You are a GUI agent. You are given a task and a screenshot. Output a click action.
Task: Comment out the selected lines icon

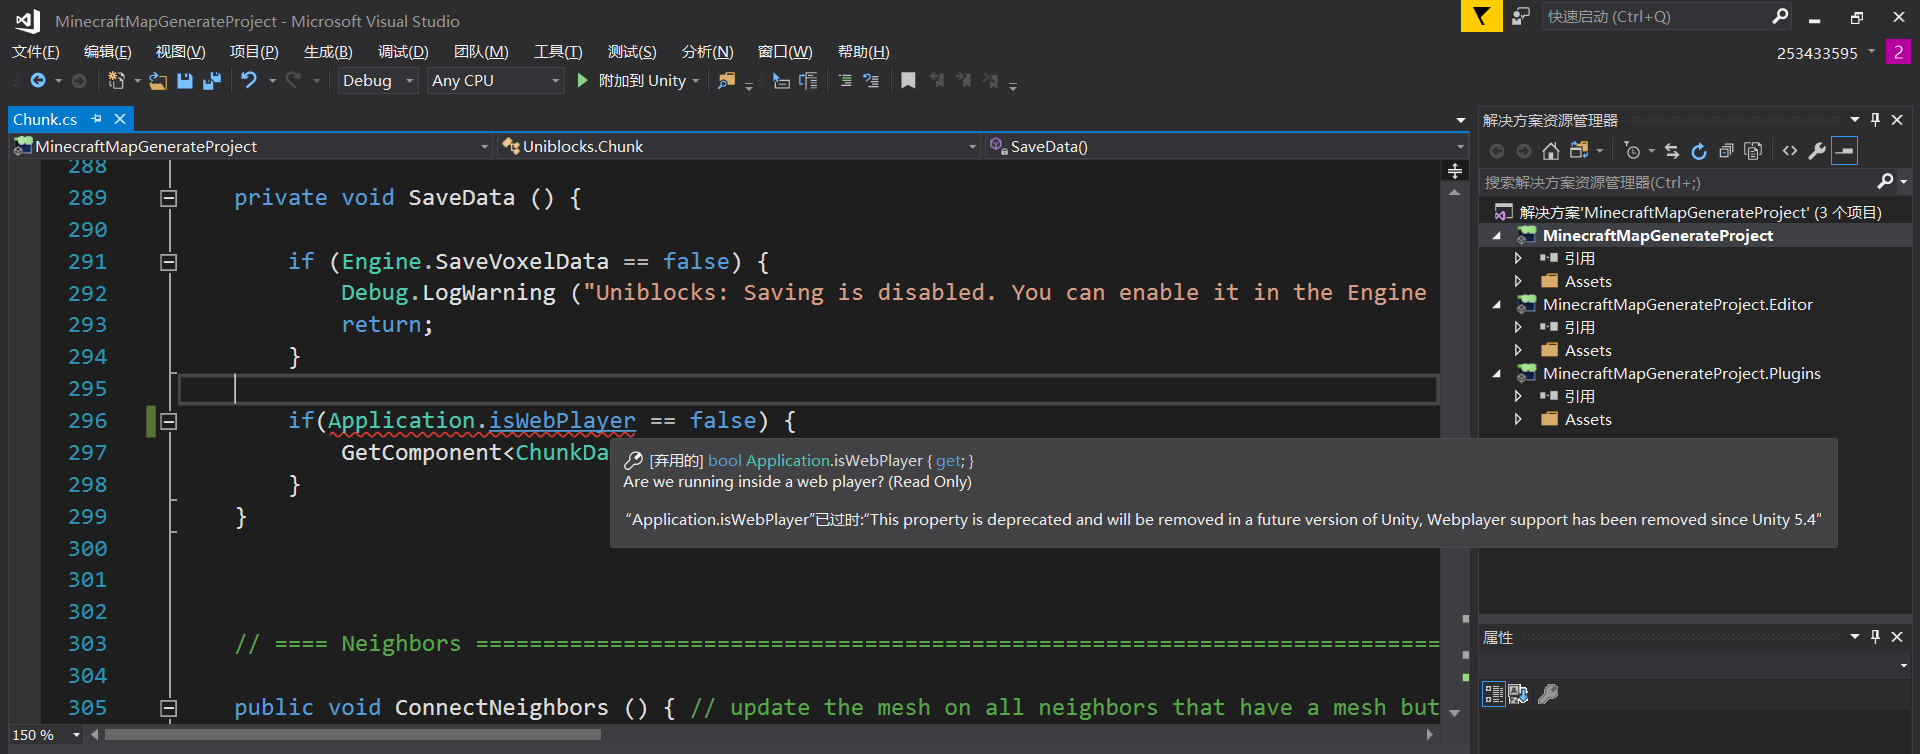(x=845, y=81)
